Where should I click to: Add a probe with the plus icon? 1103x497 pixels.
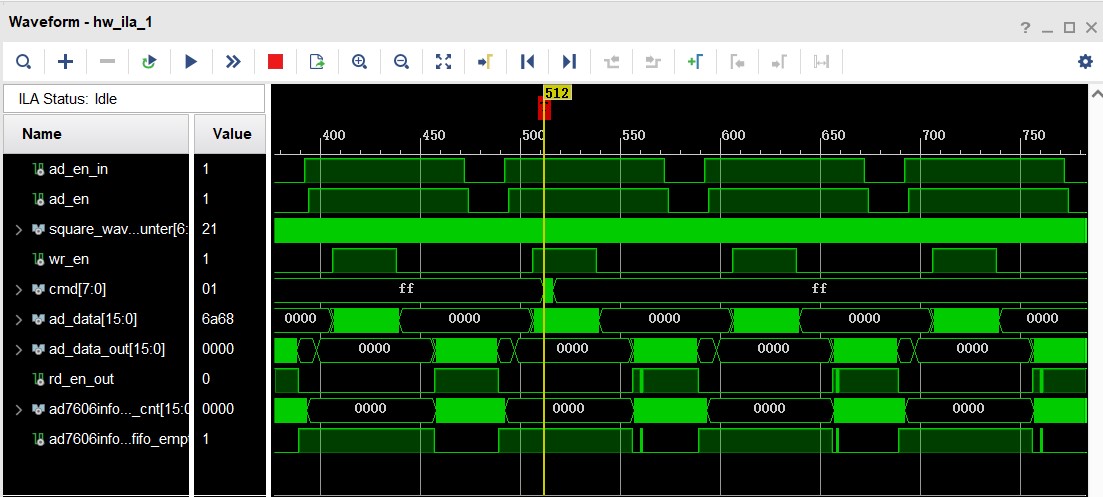[65, 62]
